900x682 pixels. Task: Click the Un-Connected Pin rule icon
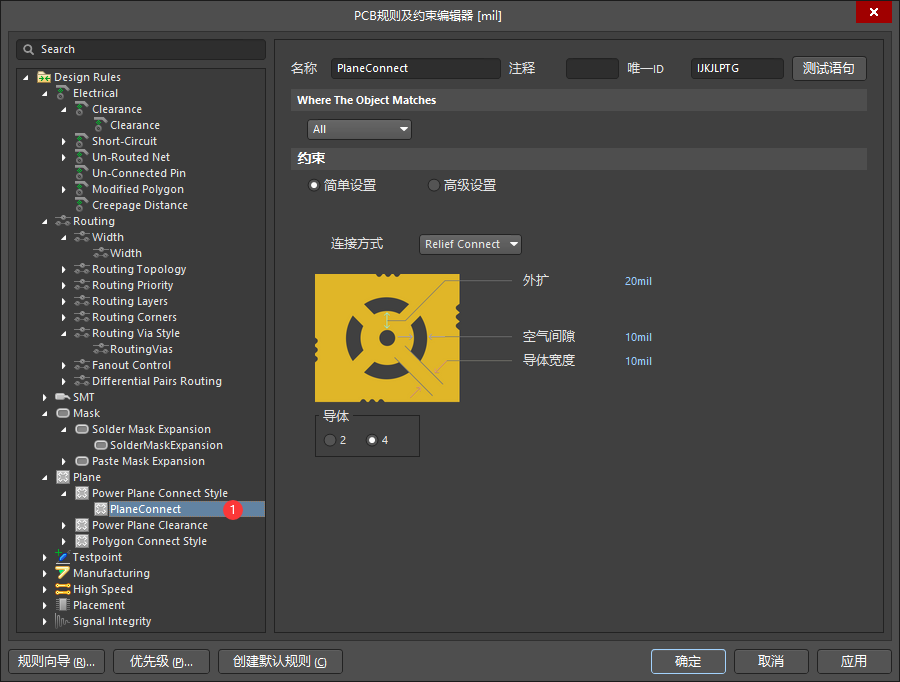pyautogui.click(x=82, y=173)
